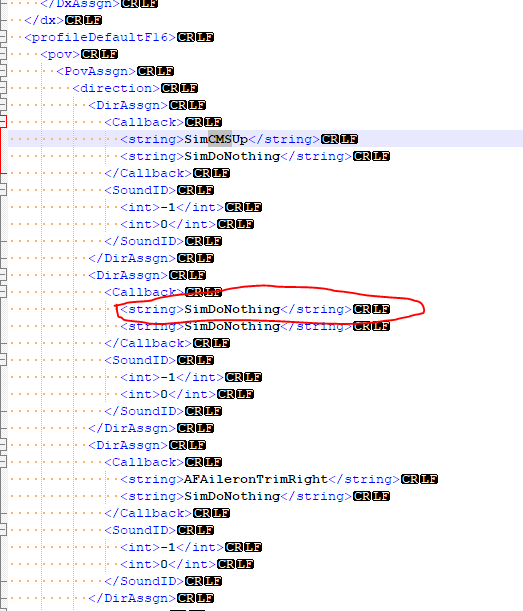Image resolution: width=523 pixels, height=611 pixels.
Task: Collapse the fold marker beside <profileDefaultF16>
Action: (x=3, y=37)
